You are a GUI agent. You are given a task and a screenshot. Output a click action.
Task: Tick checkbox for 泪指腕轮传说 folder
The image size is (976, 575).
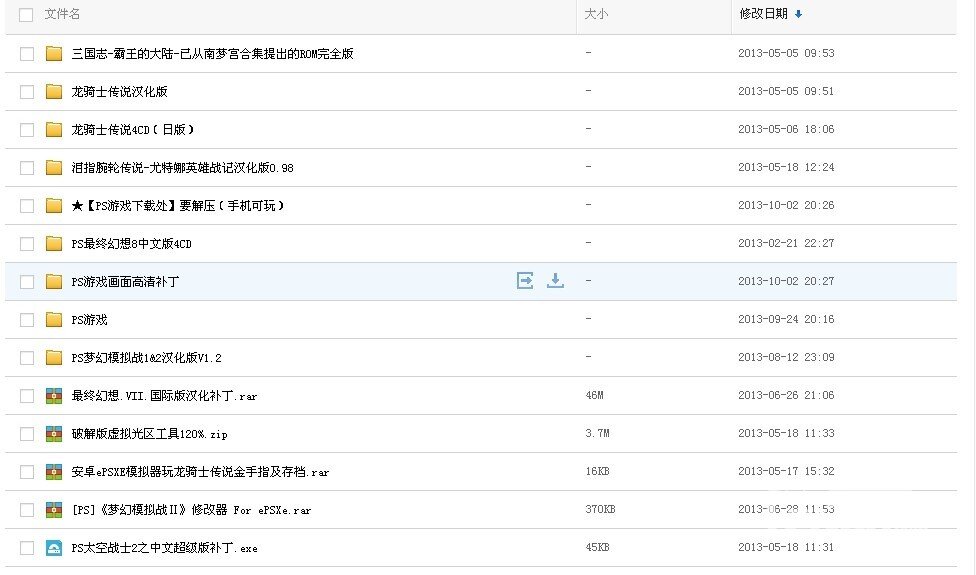(27, 168)
